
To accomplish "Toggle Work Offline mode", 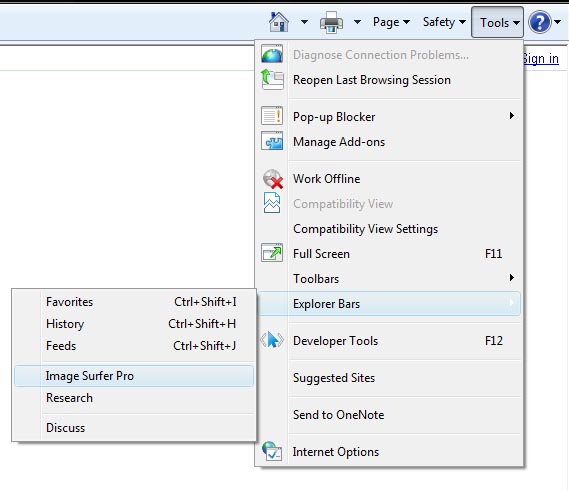I will click(x=389, y=179).
